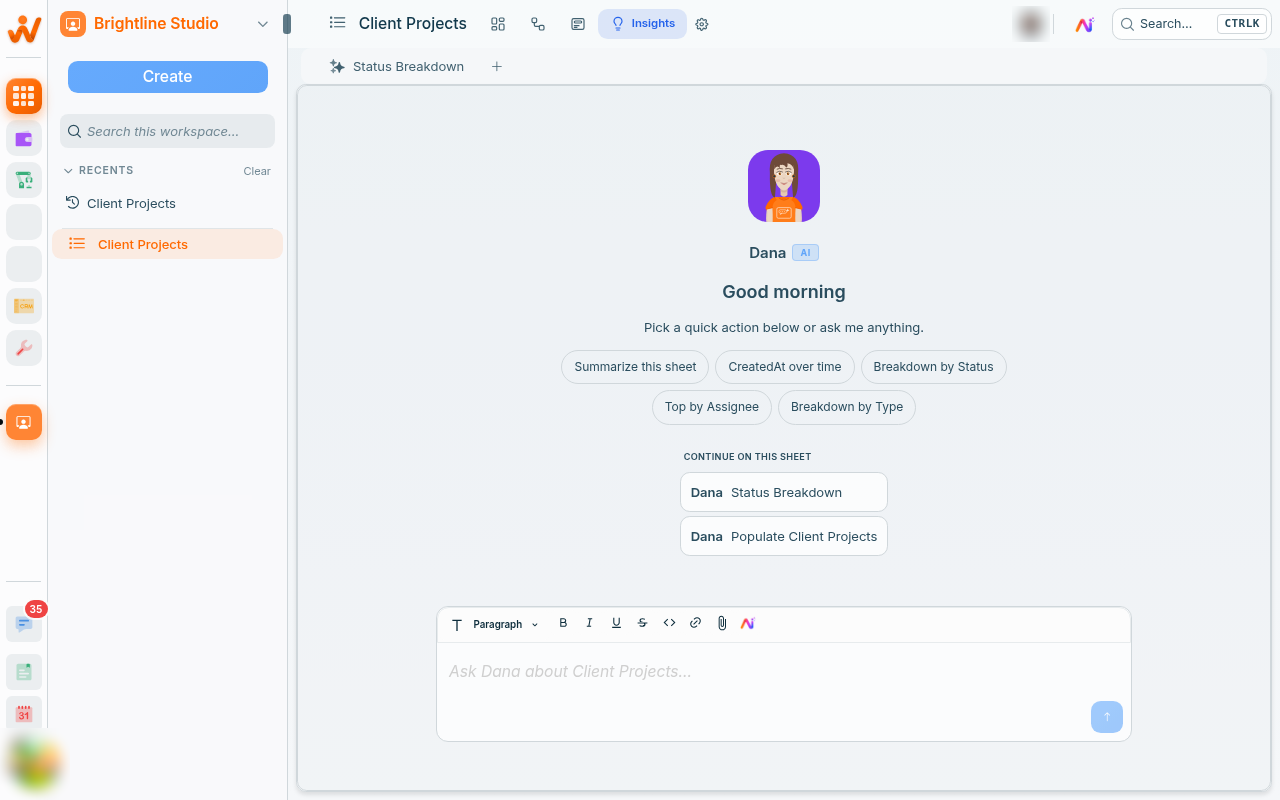This screenshot has height=800, width=1280.
Task: Open the Status Breakdown tab
Action: tap(397, 66)
